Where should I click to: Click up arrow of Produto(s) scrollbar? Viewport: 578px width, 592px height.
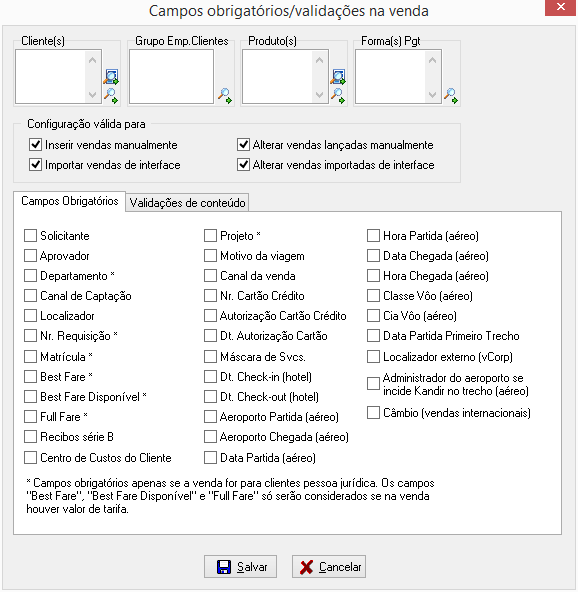point(319,60)
